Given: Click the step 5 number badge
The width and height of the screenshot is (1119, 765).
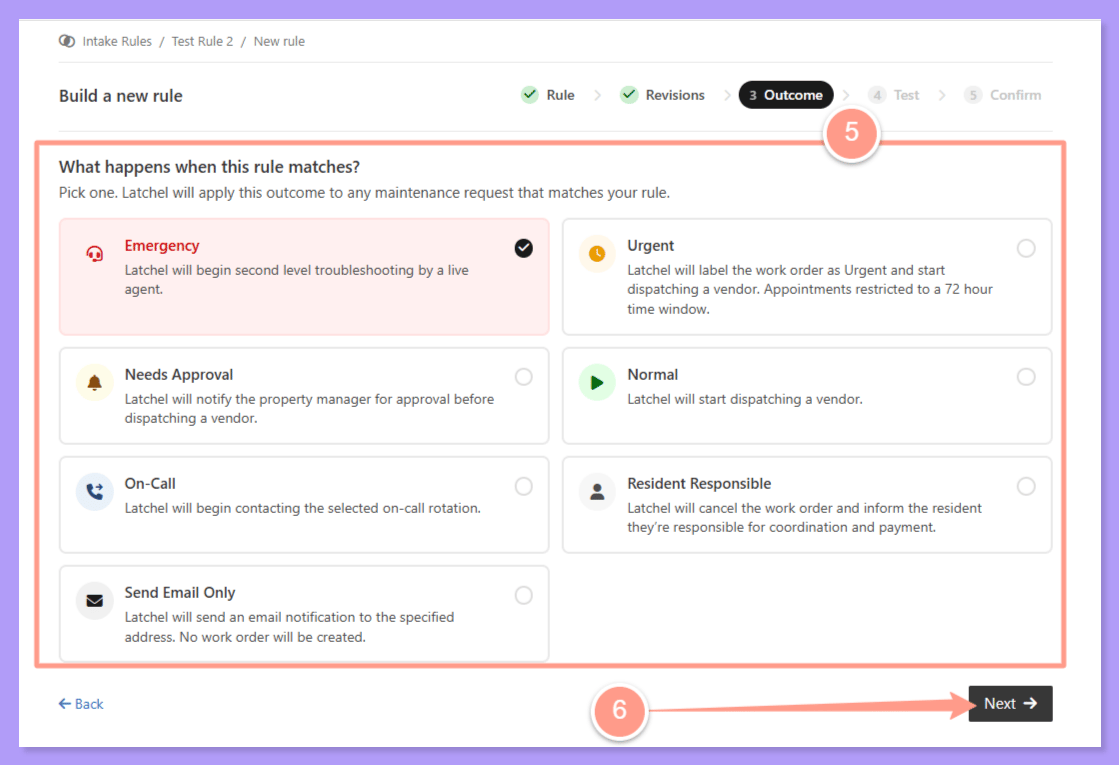Looking at the screenshot, I should [973, 95].
